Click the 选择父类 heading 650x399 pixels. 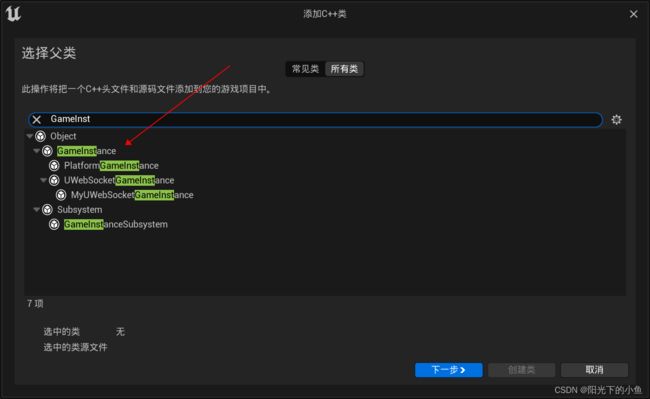click(x=49, y=53)
